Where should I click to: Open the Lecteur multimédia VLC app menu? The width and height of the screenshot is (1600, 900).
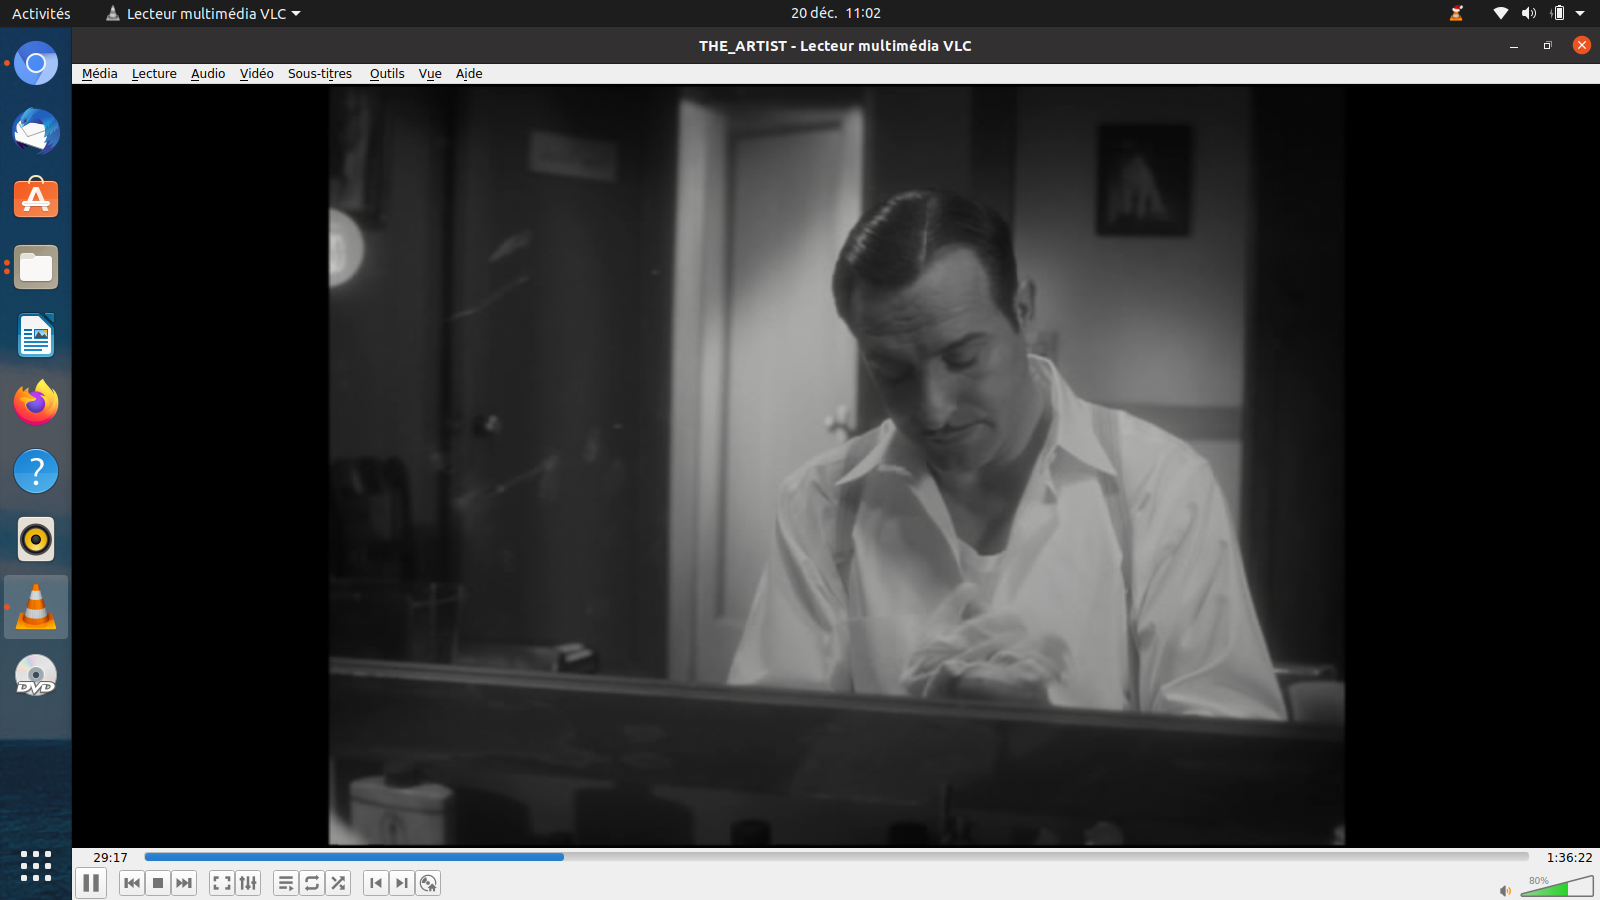coord(204,13)
